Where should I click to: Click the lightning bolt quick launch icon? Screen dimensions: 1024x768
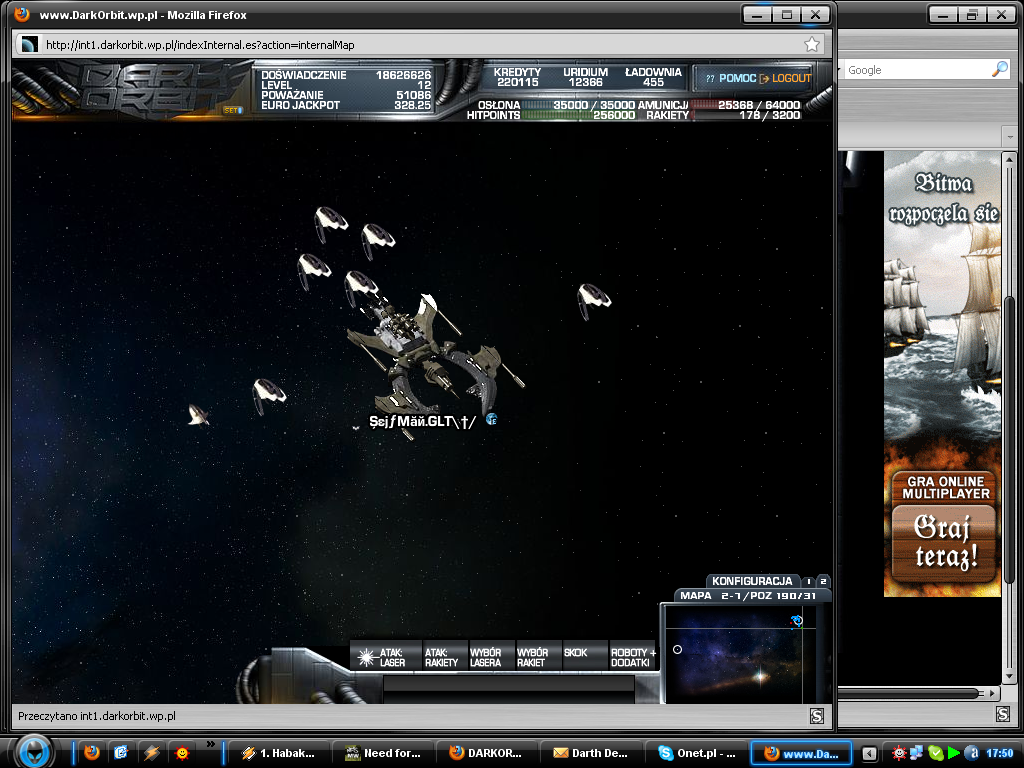[x=152, y=752]
